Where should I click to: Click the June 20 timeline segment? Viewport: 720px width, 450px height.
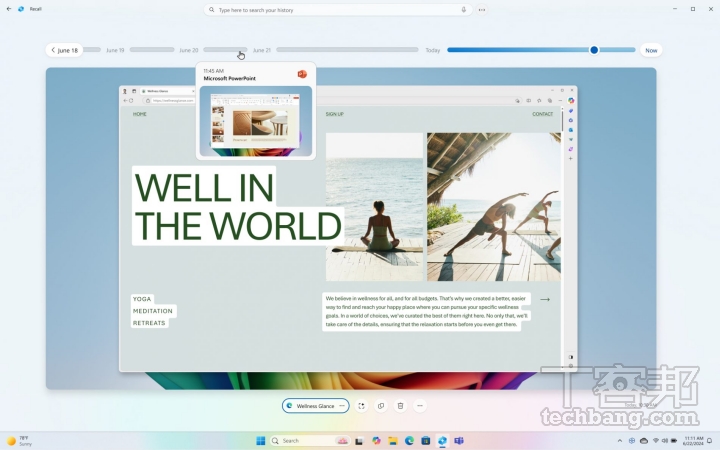225,50
